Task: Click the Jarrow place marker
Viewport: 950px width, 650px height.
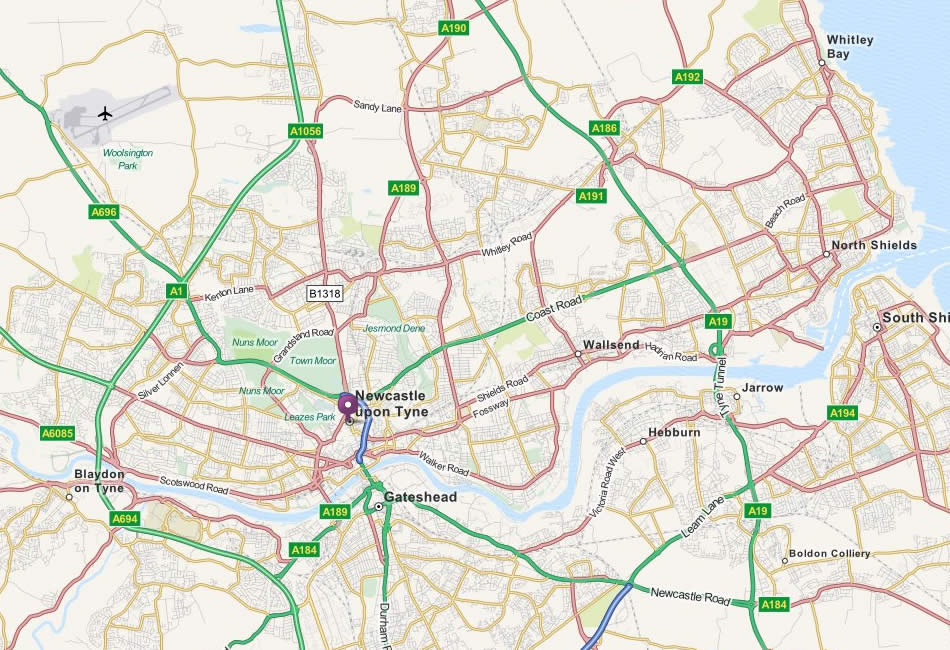Action: [737, 396]
